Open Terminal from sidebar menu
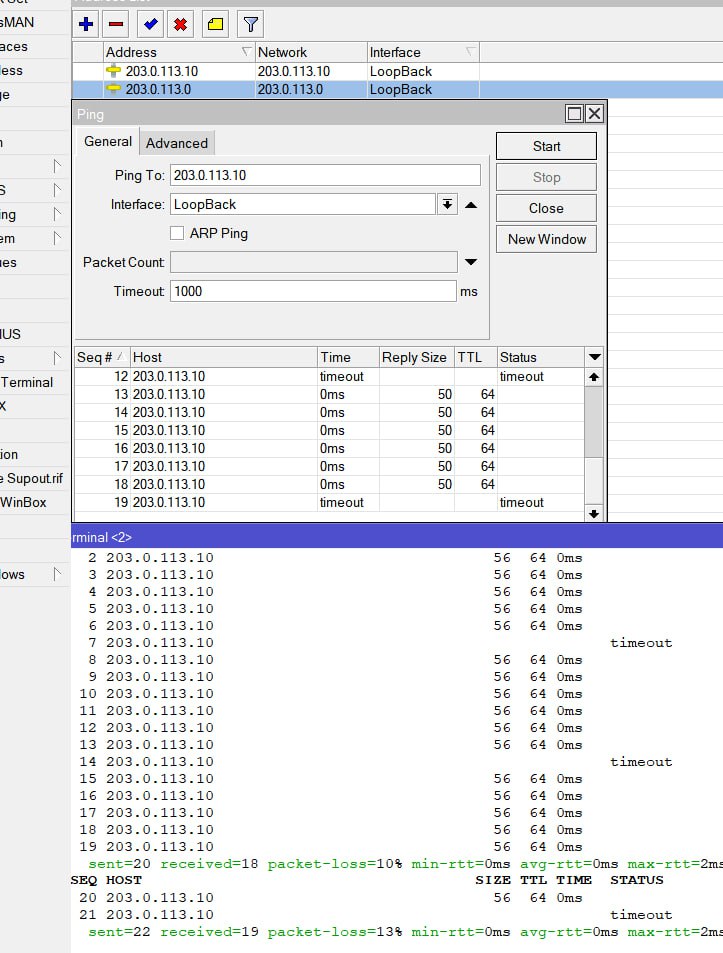Screen dimensions: 723x953 pyautogui.click(x=27, y=382)
